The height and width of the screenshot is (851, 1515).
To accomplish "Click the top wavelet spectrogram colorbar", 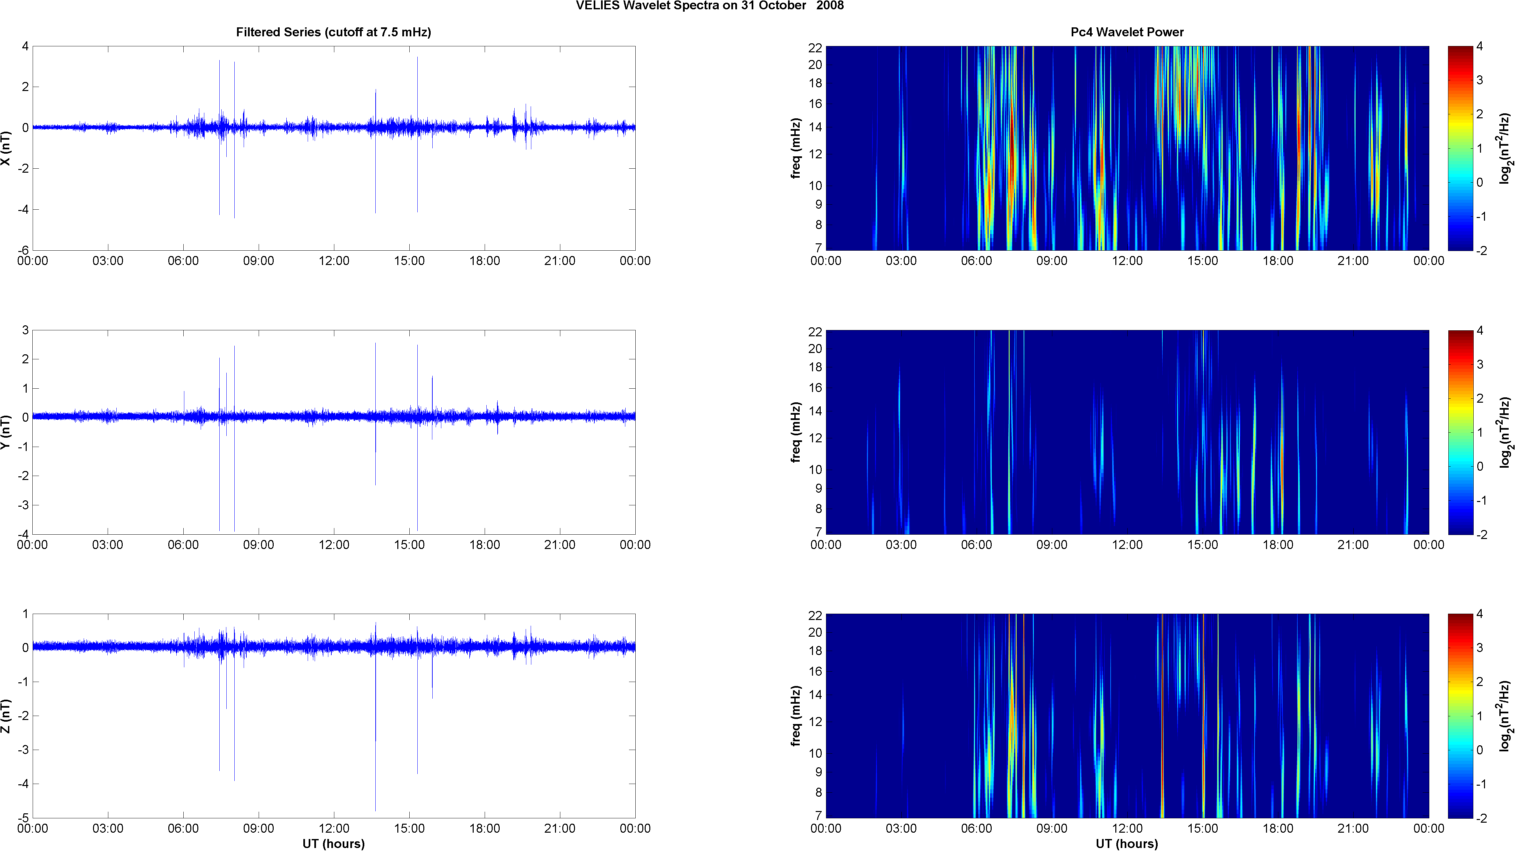I will 1460,148.
